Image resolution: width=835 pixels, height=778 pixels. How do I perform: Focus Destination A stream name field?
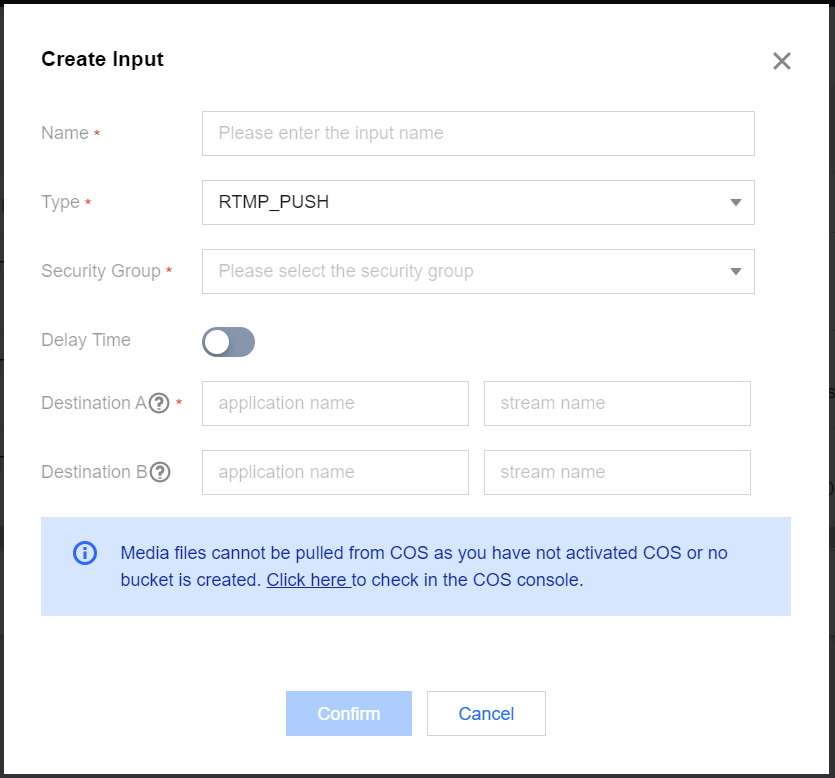click(x=617, y=403)
